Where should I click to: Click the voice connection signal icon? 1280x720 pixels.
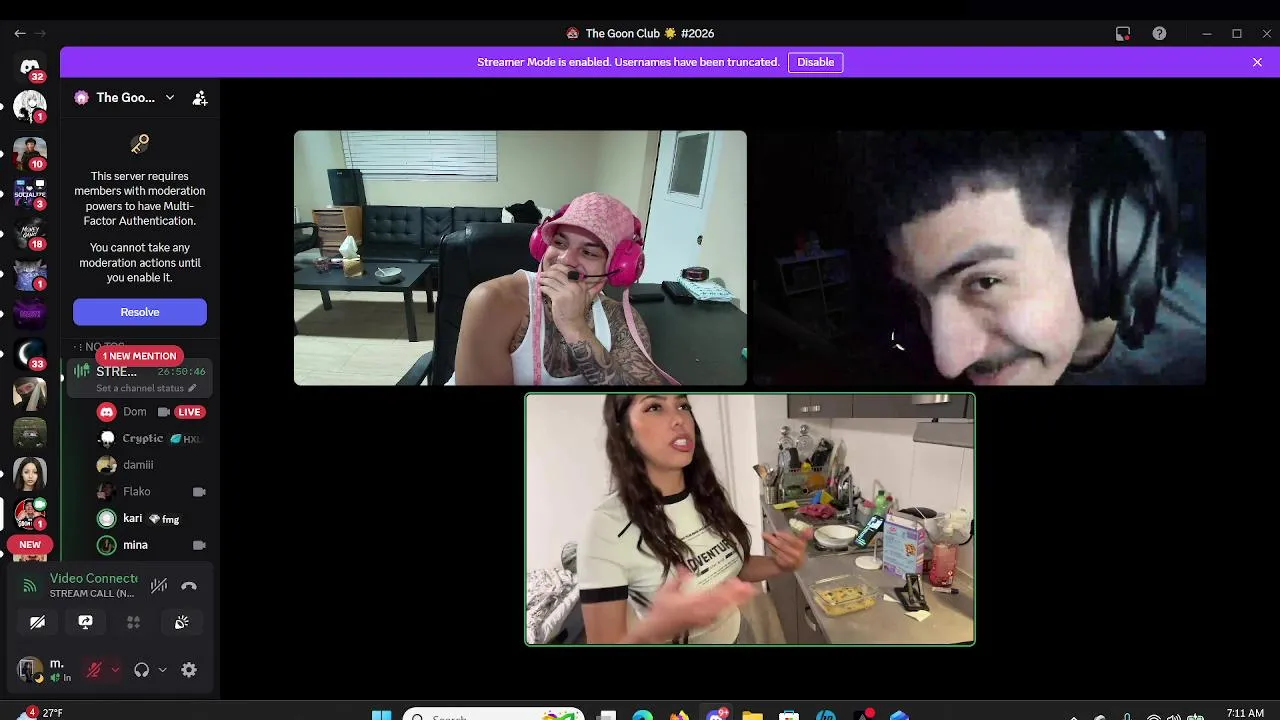(x=30, y=586)
